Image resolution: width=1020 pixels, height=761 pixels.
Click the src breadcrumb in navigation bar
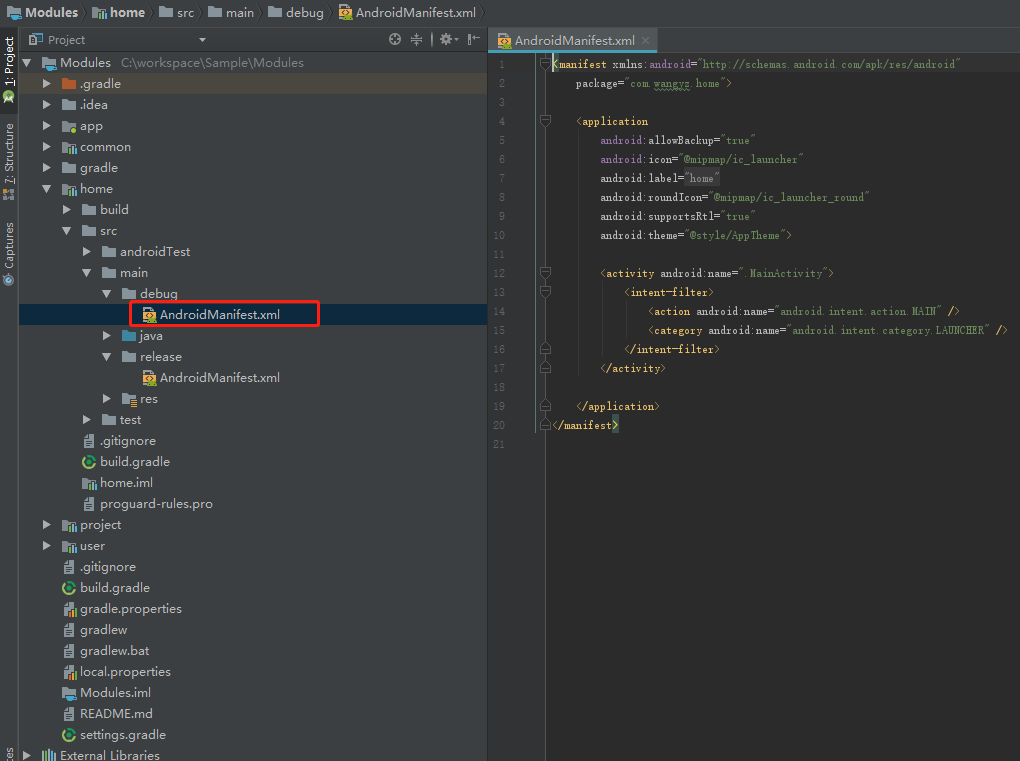pos(185,13)
